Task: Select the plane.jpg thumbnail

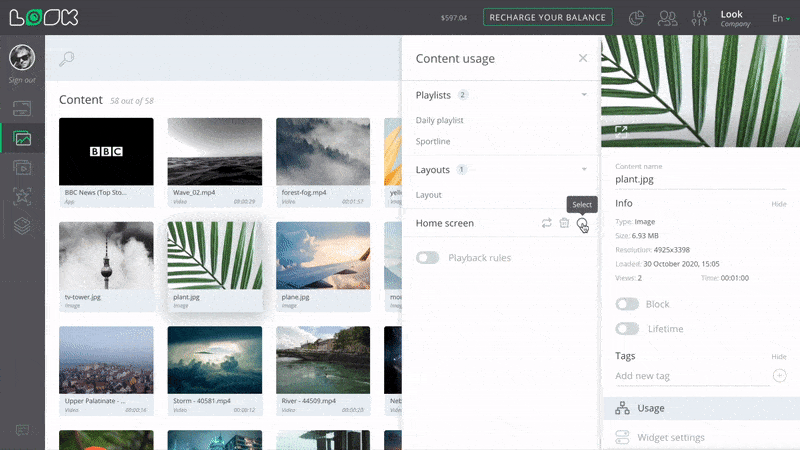Action: coord(323,256)
